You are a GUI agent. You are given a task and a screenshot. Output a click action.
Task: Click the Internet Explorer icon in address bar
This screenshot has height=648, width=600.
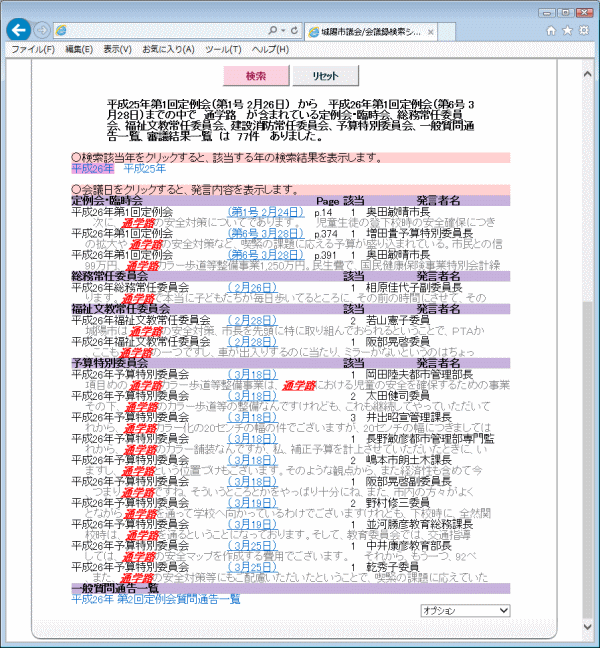click(61, 31)
